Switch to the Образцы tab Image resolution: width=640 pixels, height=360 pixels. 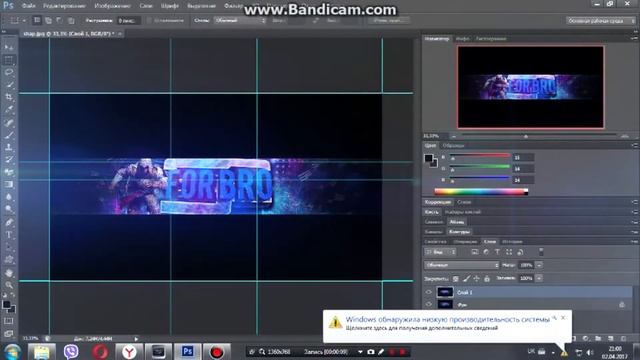(453, 146)
